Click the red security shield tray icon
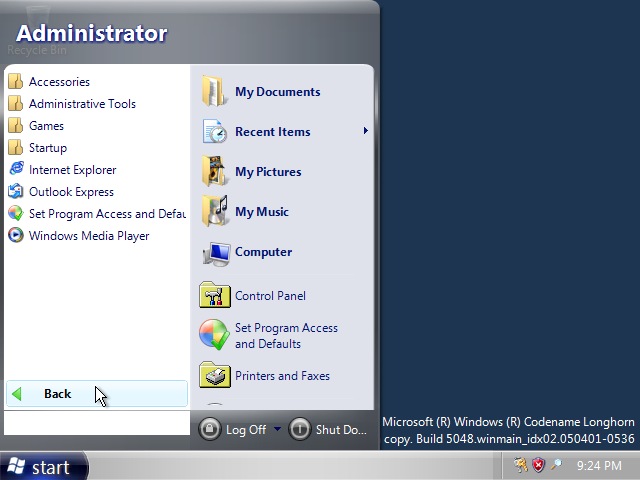Viewport: 640px width, 480px height. click(539, 465)
